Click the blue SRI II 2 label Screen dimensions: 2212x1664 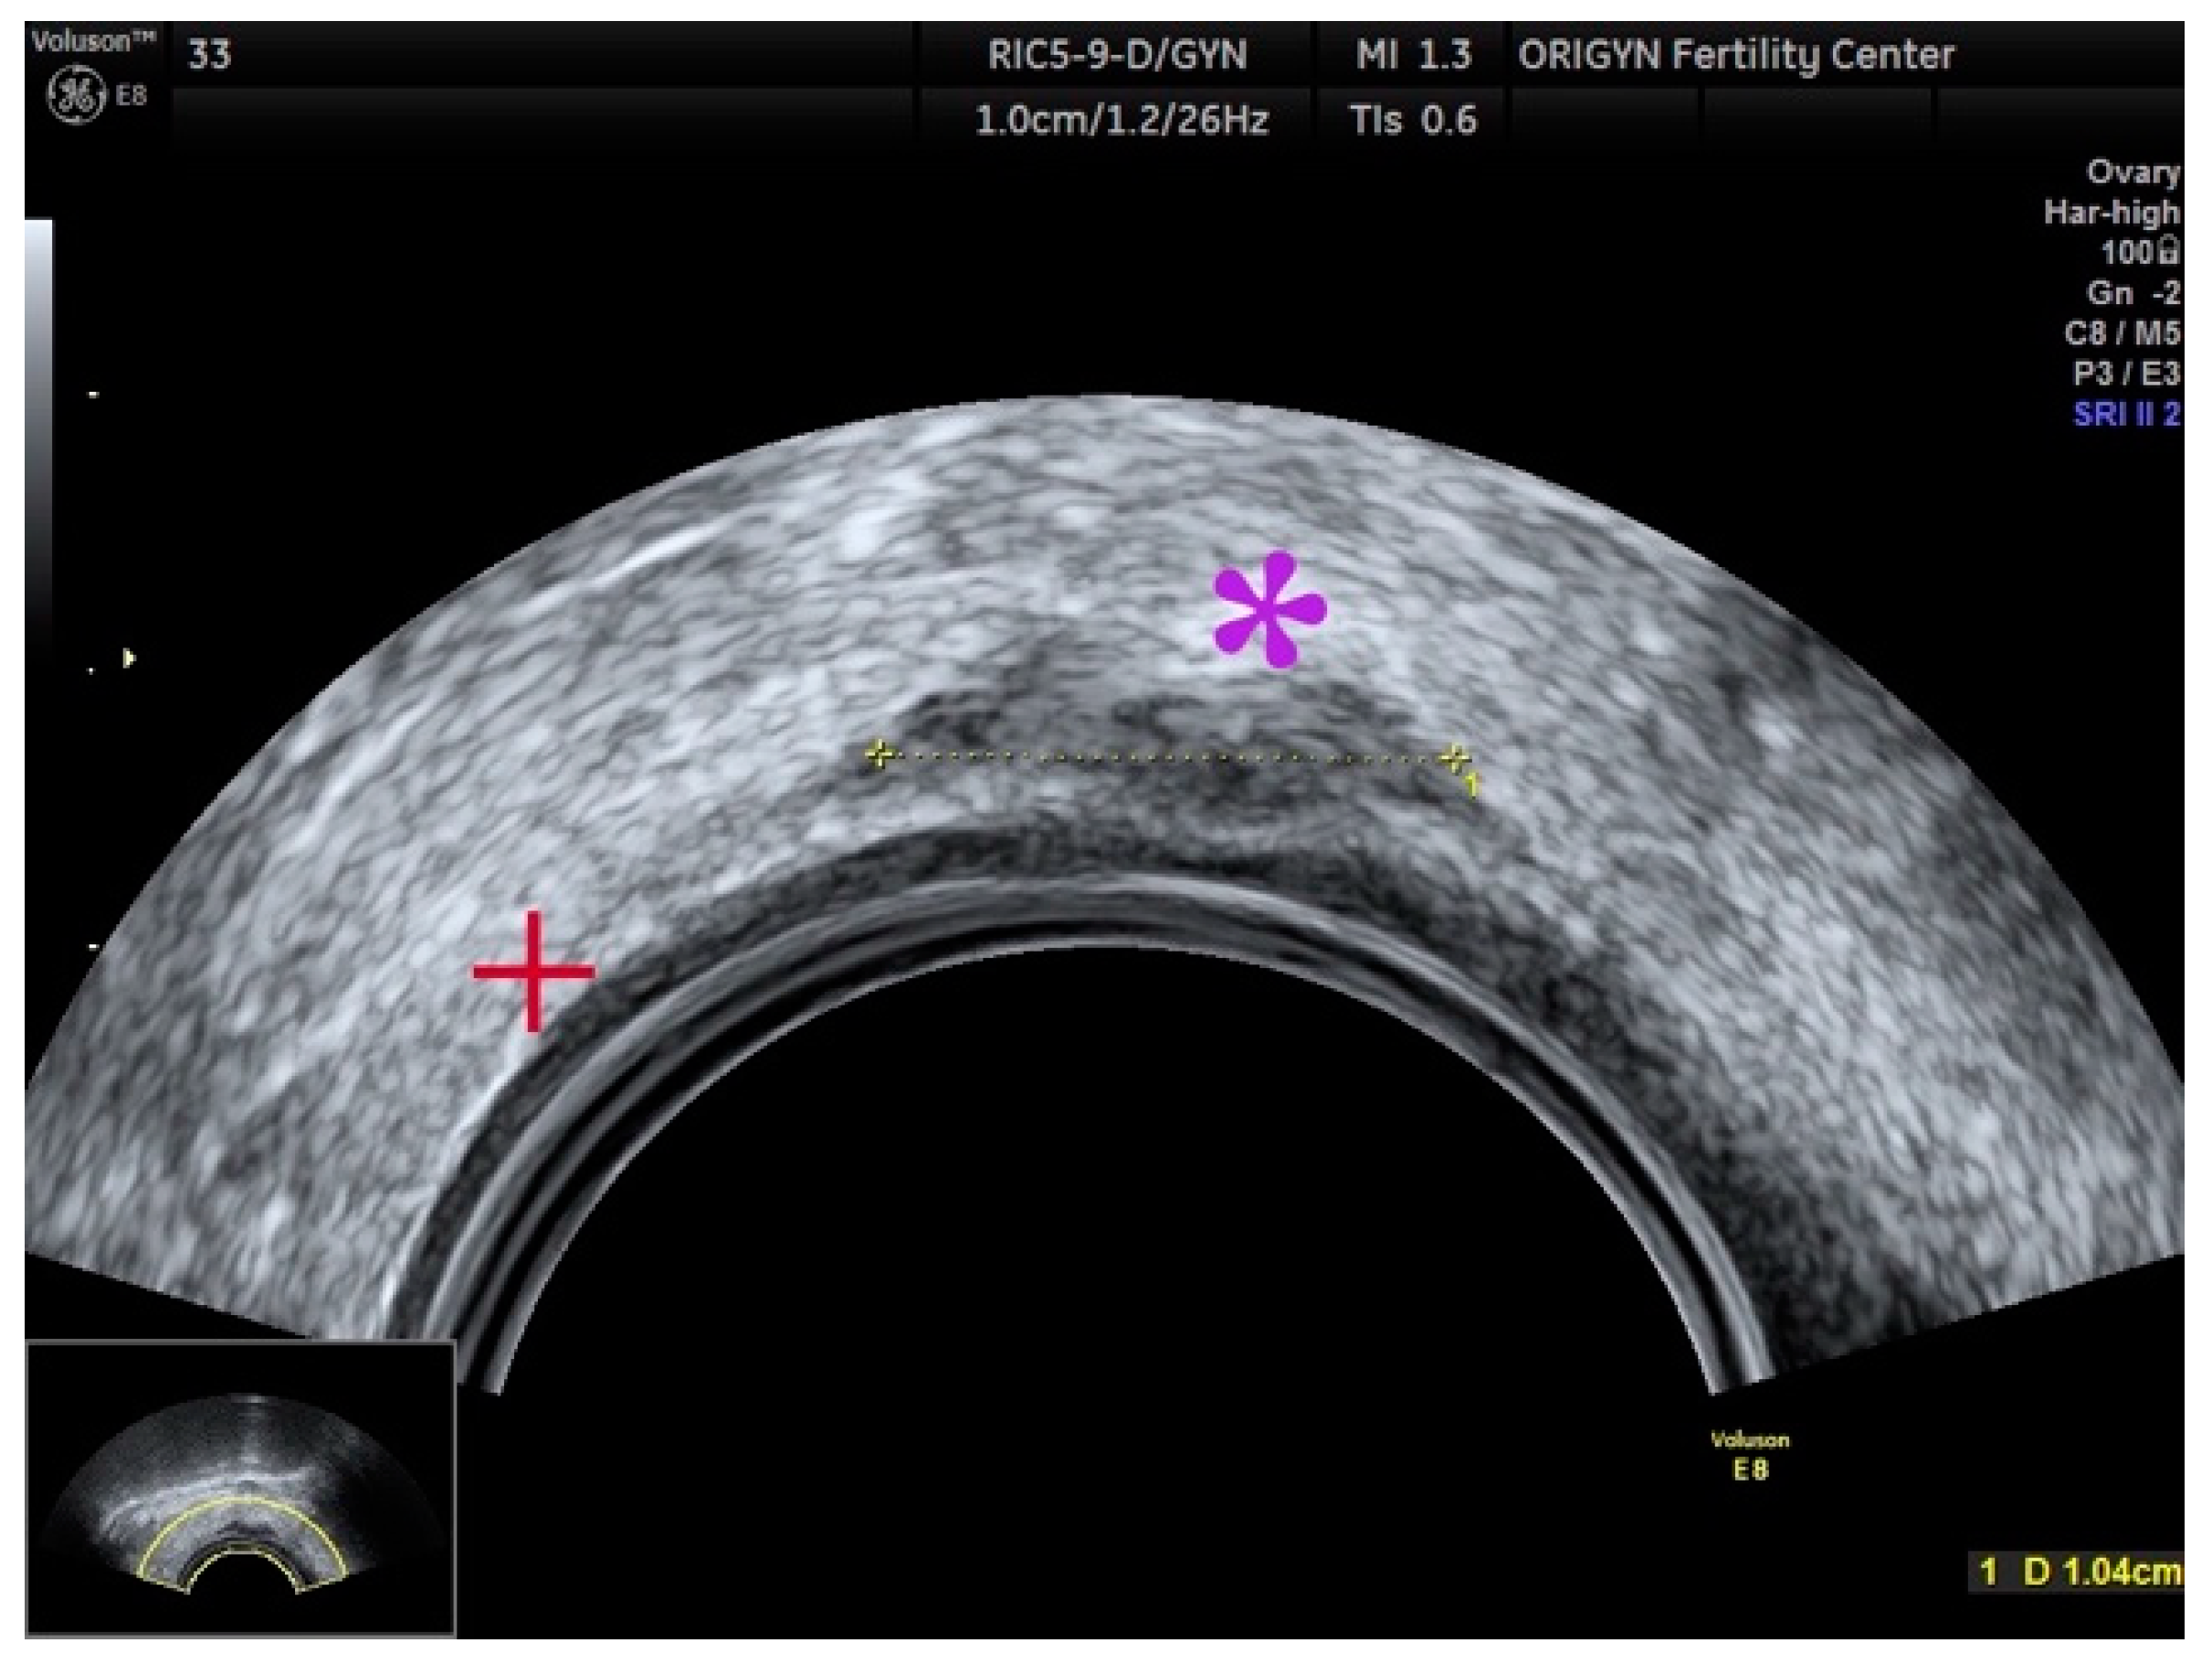click(x=2126, y=414)
